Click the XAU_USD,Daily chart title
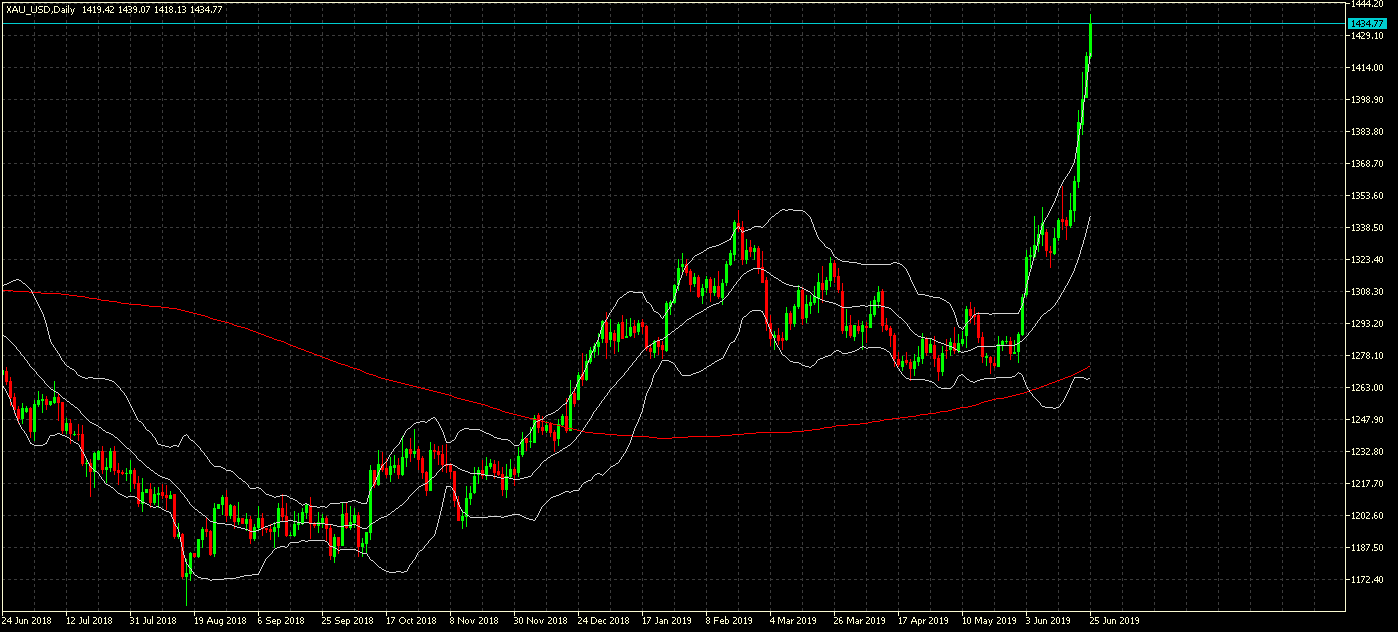This screenshot has height=632, width=1398. 42,9
